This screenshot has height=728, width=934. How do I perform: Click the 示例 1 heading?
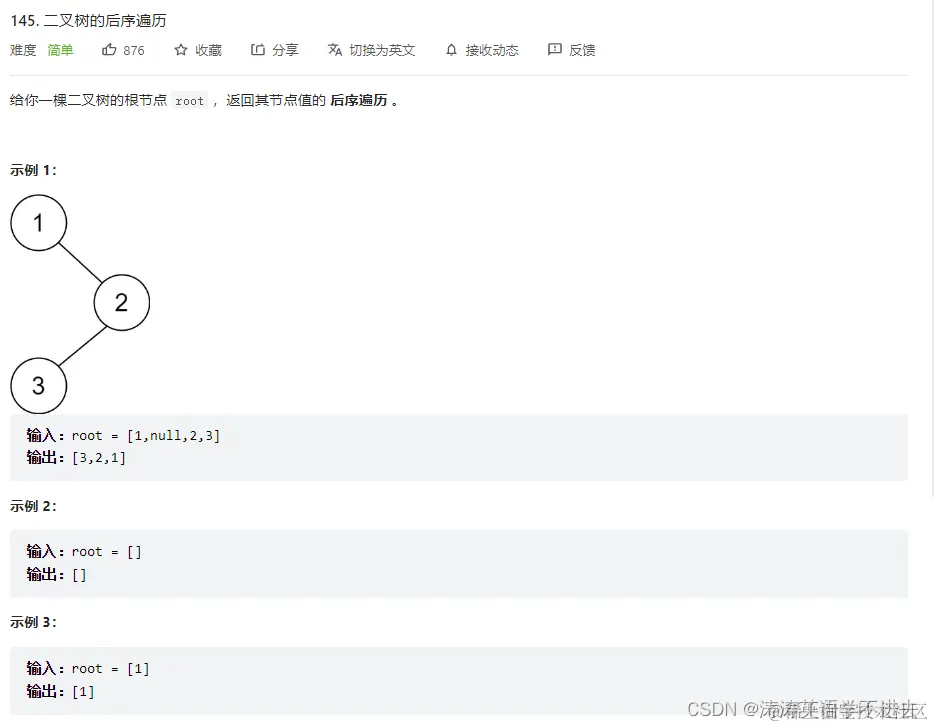click(x=31, y=169)
